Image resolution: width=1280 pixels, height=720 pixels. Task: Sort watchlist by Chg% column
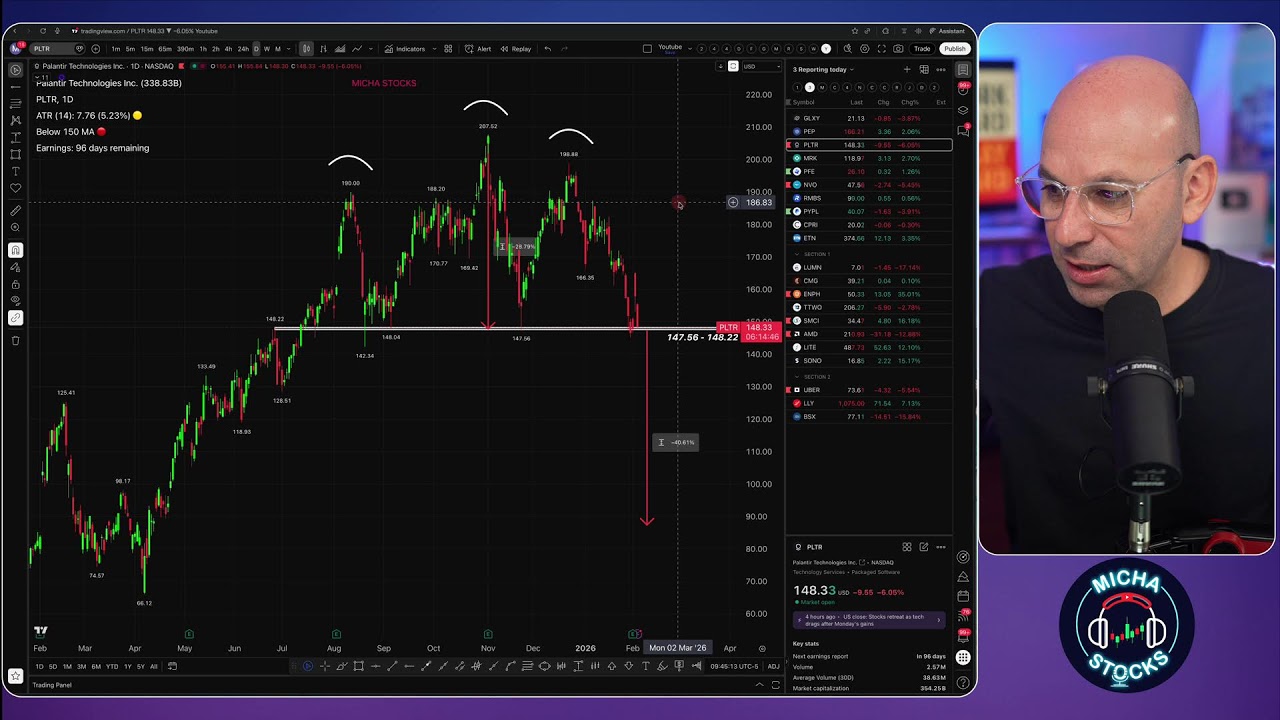click(x=910, y=102)
